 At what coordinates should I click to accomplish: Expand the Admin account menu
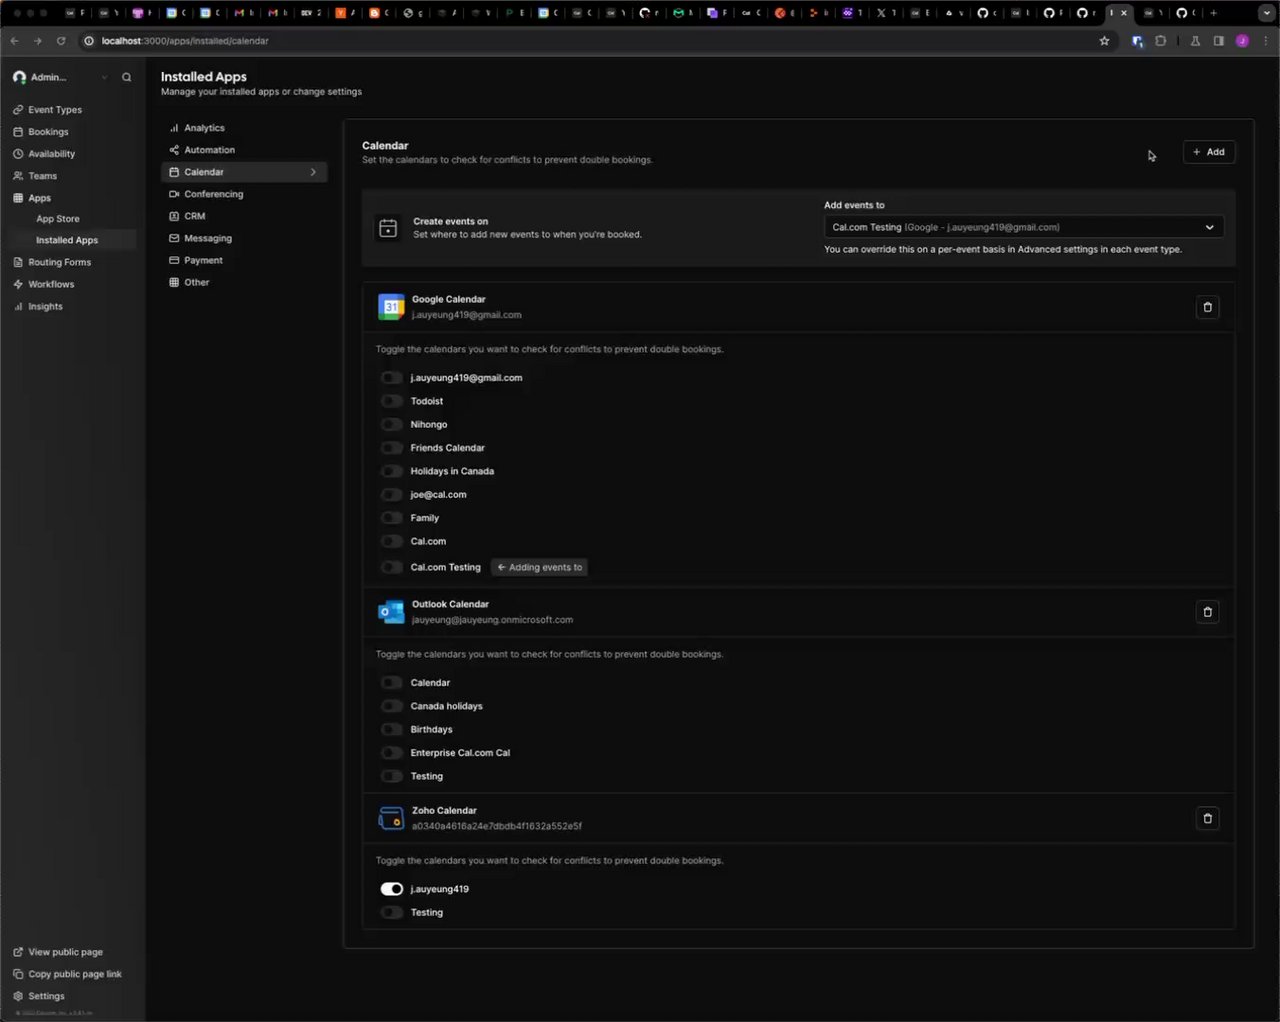click(60, 77)
